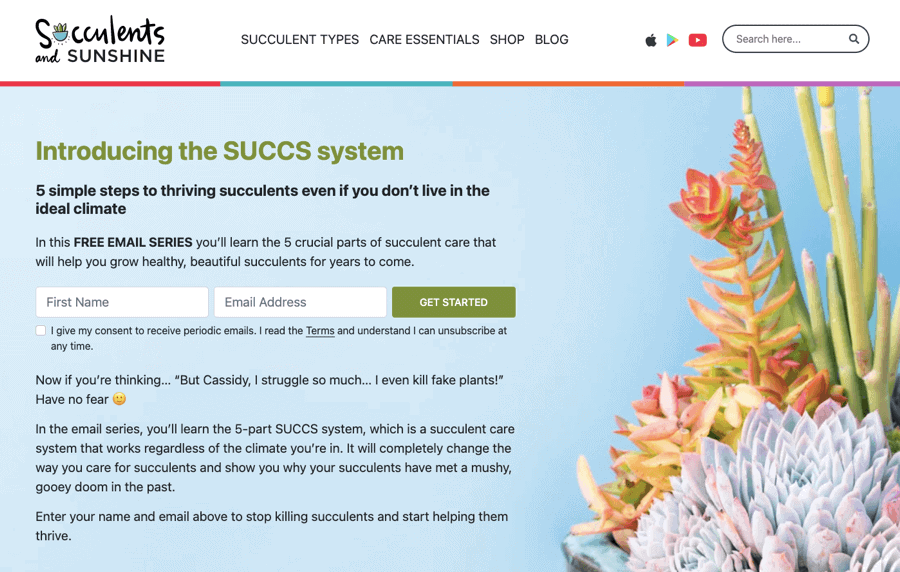Click the red segment of the color bar
Screen dimensions: 900x572
pos(110,84)
